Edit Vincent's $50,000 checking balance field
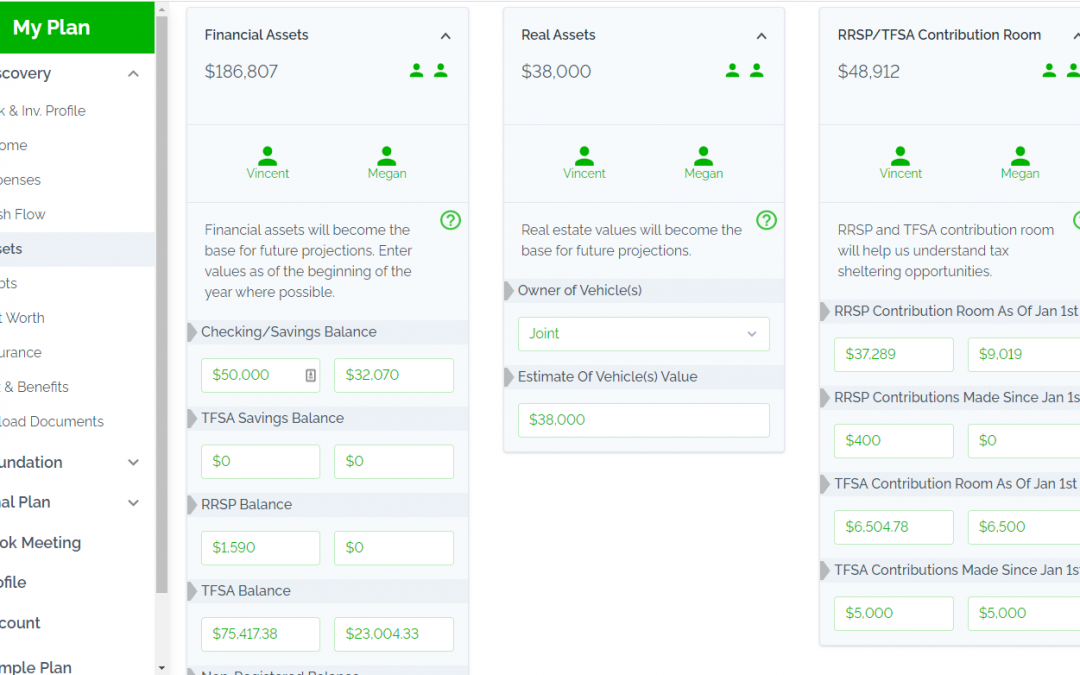Screen dimensions: 1080x675 pyautogui.click(x=260, y=375)
